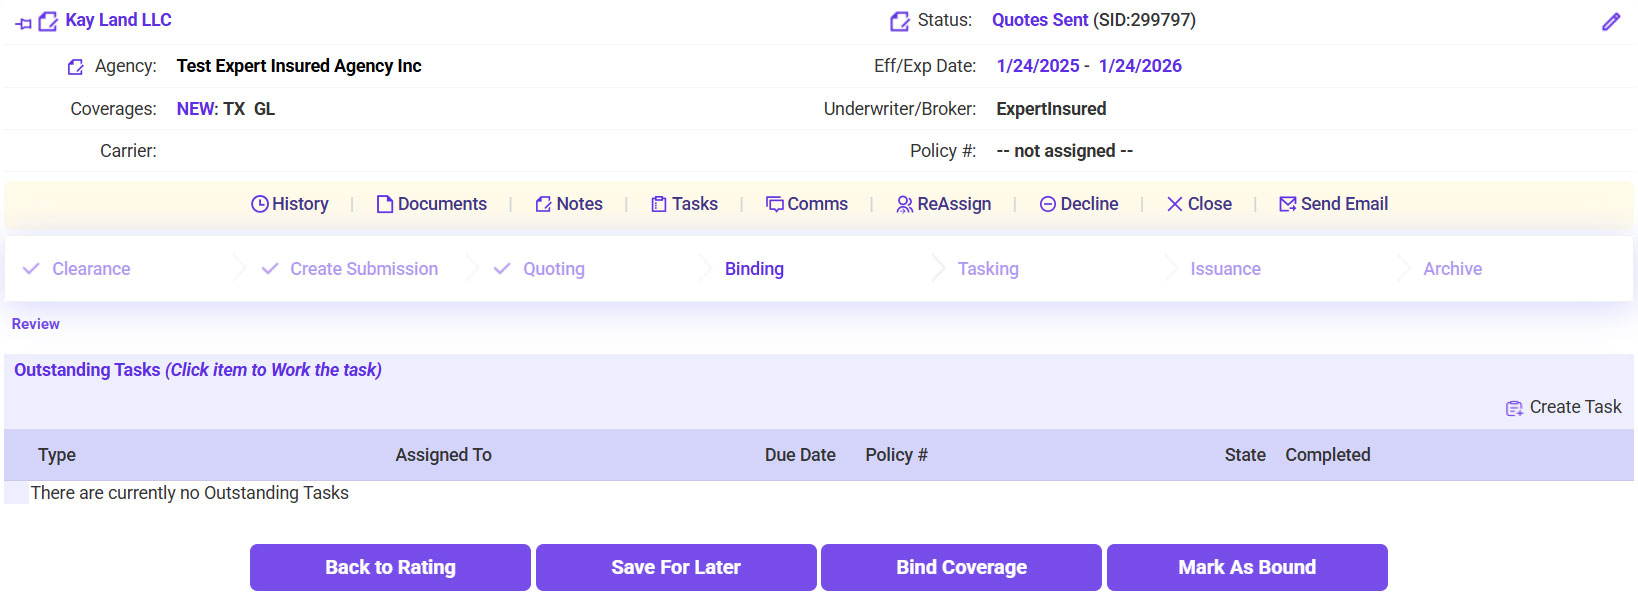
Task: Click the Quotes Sent status link
Action: [x=1040, y=20]
